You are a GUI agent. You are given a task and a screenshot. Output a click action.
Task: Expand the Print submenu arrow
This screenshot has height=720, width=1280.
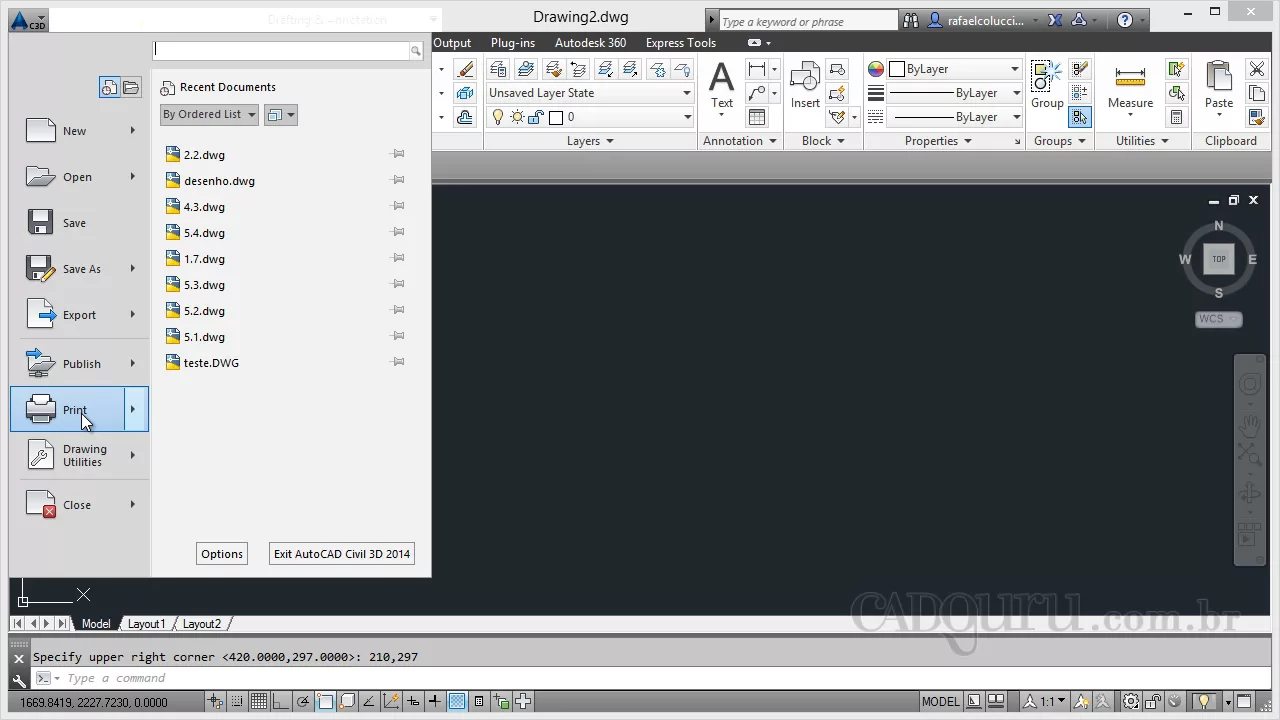tap(133, 410)
